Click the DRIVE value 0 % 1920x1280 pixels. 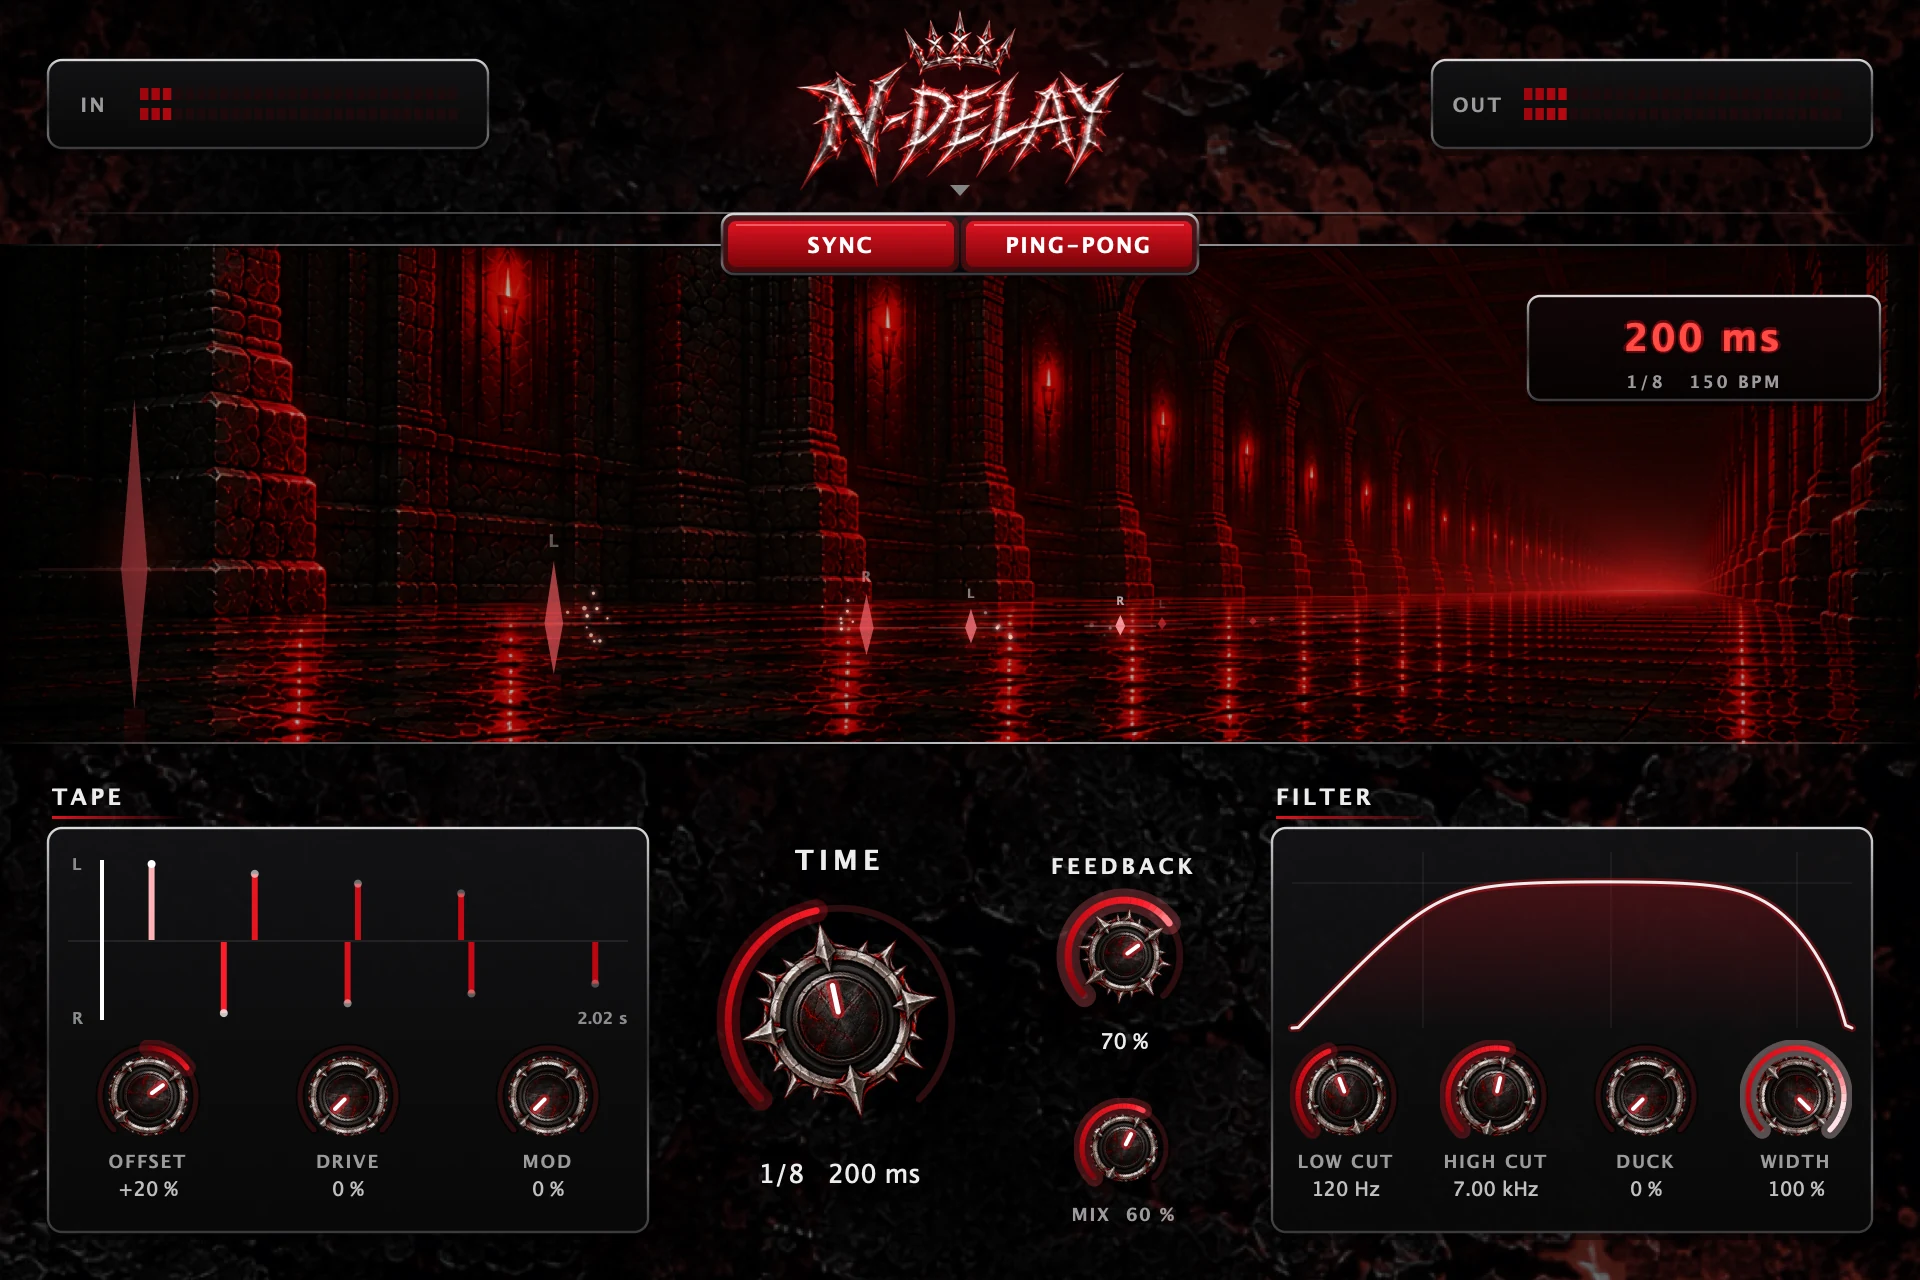coord(348,1189)
